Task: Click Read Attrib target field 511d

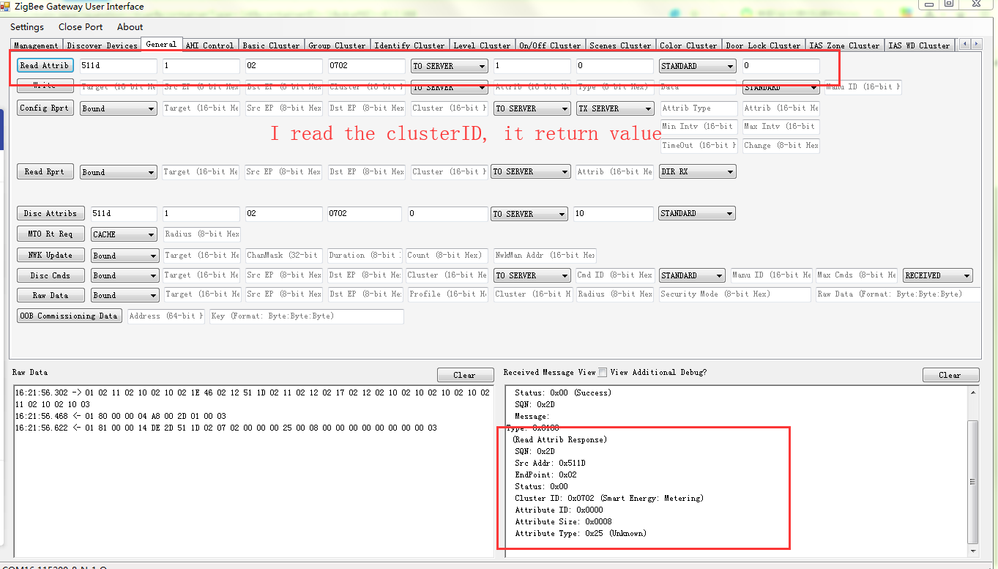Action: tap(118, 66)
